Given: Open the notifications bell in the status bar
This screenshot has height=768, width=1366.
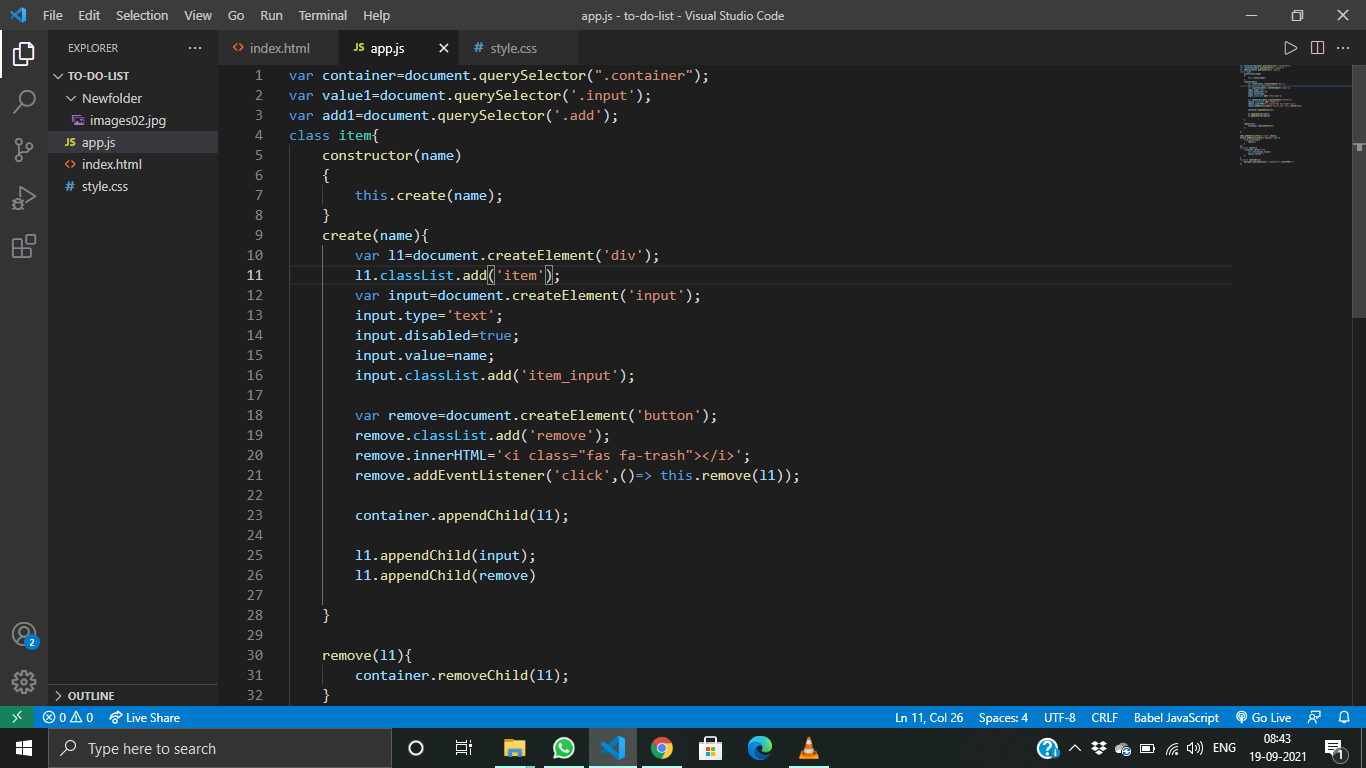Looking at the screenshot, I should (1345, 717).
